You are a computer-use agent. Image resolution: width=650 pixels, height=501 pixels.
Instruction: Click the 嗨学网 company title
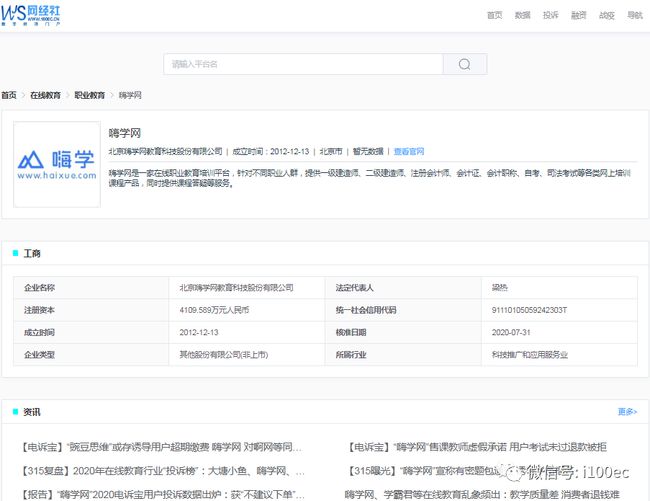tap(125, 133)
